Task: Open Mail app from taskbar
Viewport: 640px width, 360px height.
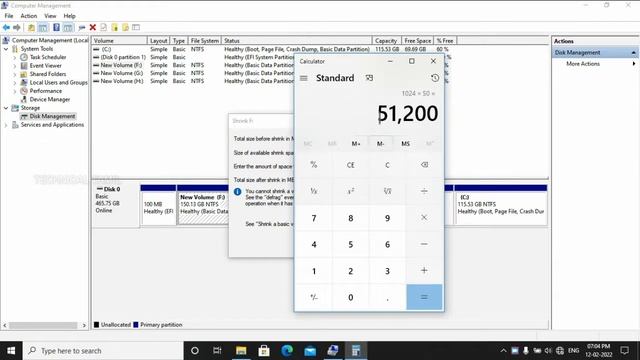Action: click(x=310, y=351)
